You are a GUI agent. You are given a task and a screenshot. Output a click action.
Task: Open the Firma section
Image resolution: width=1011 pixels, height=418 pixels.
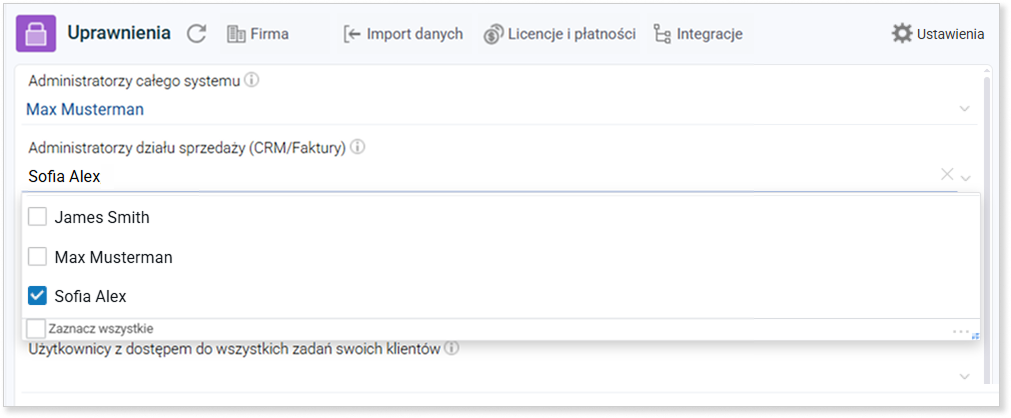[x=258, y=34]
